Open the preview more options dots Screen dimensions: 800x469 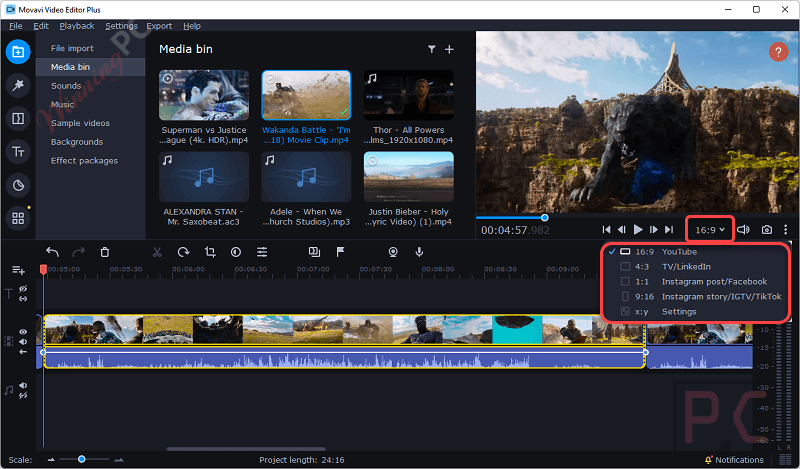[785, 230]
